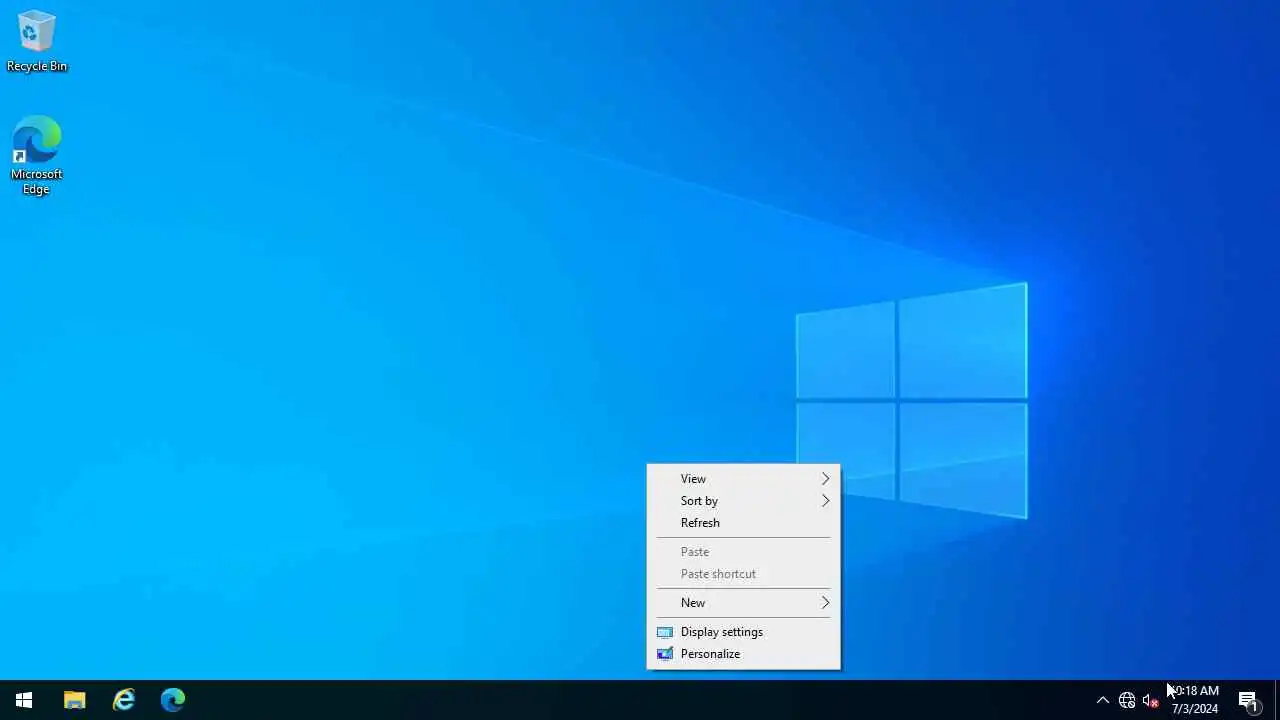Open the network status tray icon
Viewport: 1280px width, 720px height.
[x=1127, y=700]
